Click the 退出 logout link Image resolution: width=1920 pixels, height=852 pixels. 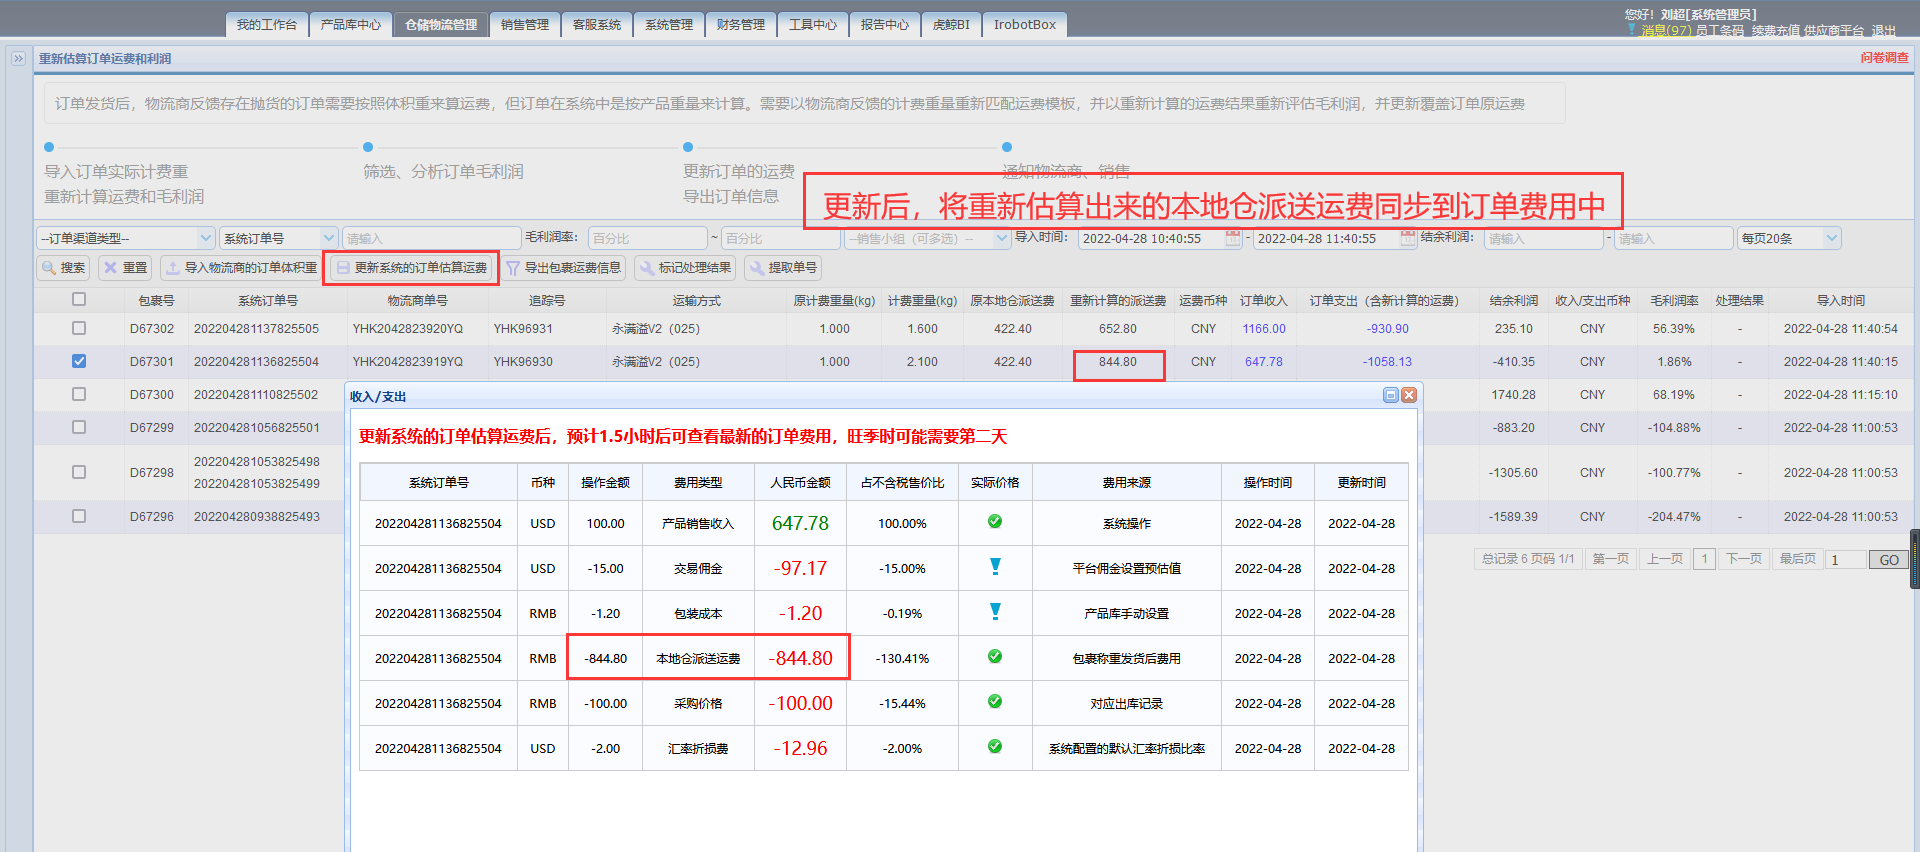[x=1884, y=31]
